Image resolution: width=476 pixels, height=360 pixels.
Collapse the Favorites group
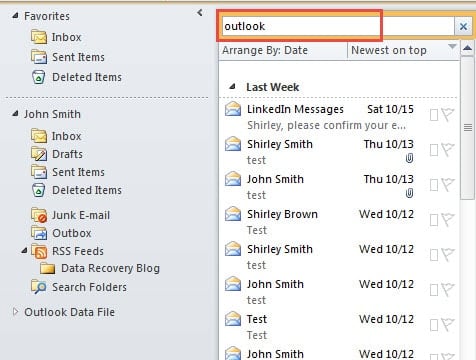click(x=15, y=15)
